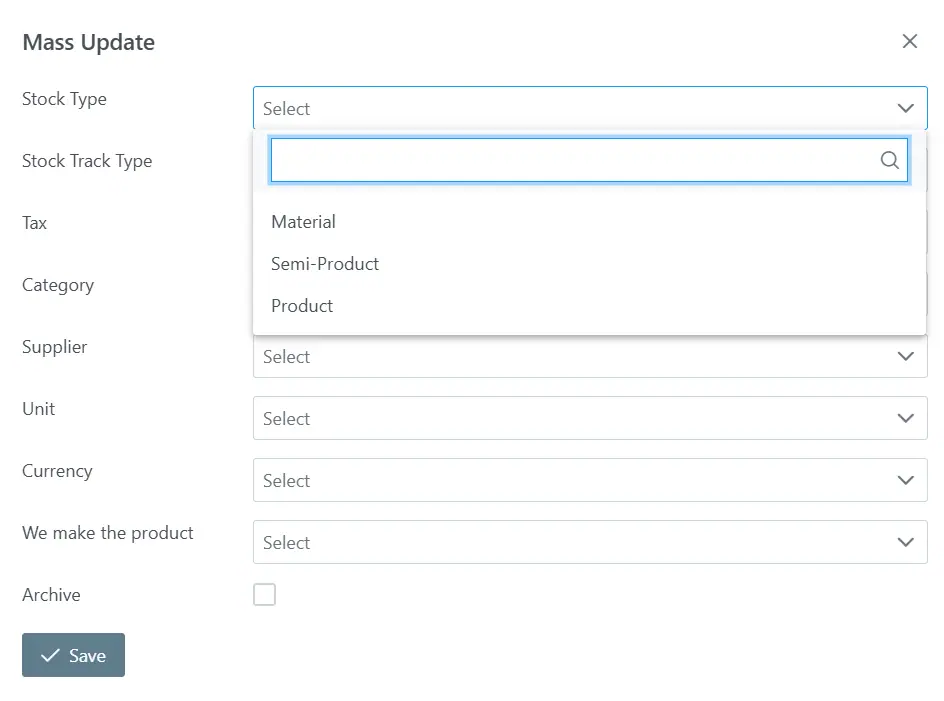
Task: Click the Stock Type label
Action: pyautogui.click(x=64, y=99)
